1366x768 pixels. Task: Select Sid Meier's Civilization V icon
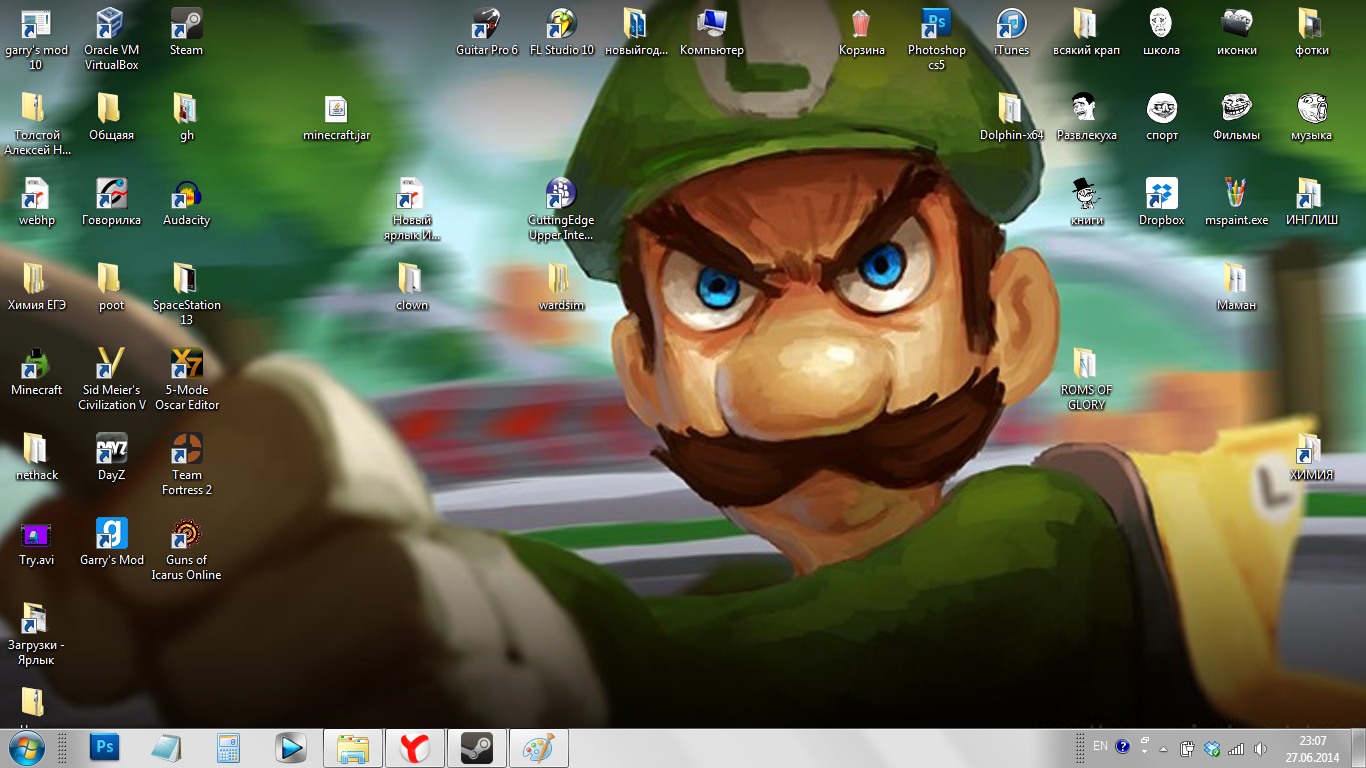point(111,379)
